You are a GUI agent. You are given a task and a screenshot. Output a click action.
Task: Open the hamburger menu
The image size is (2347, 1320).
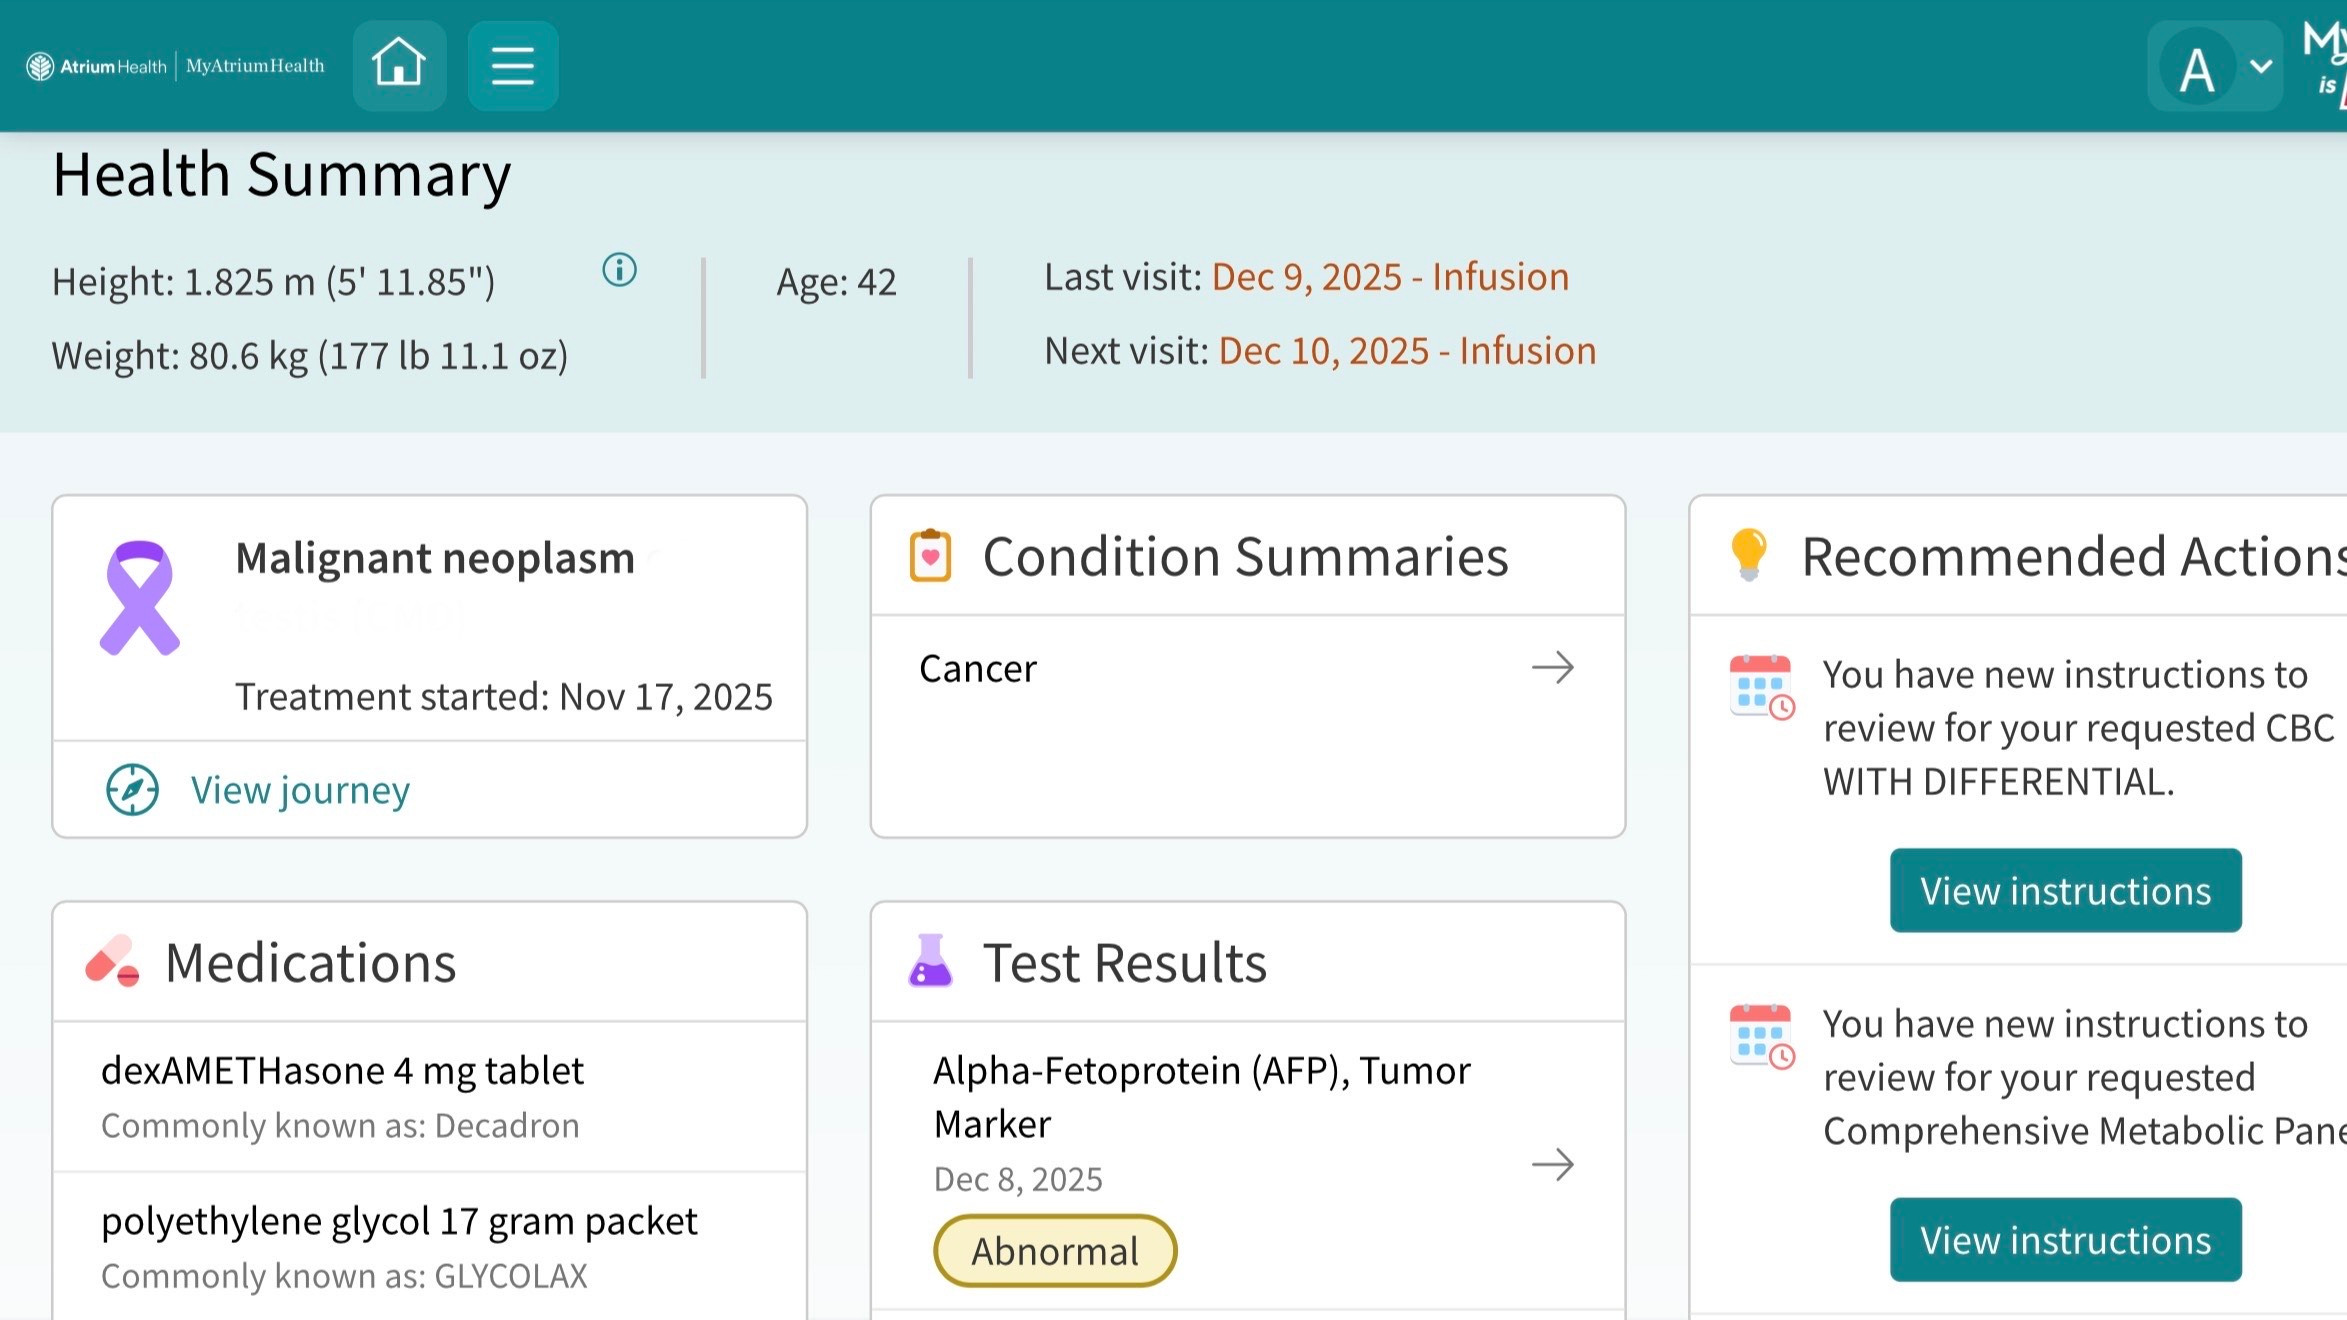(512, 65)
